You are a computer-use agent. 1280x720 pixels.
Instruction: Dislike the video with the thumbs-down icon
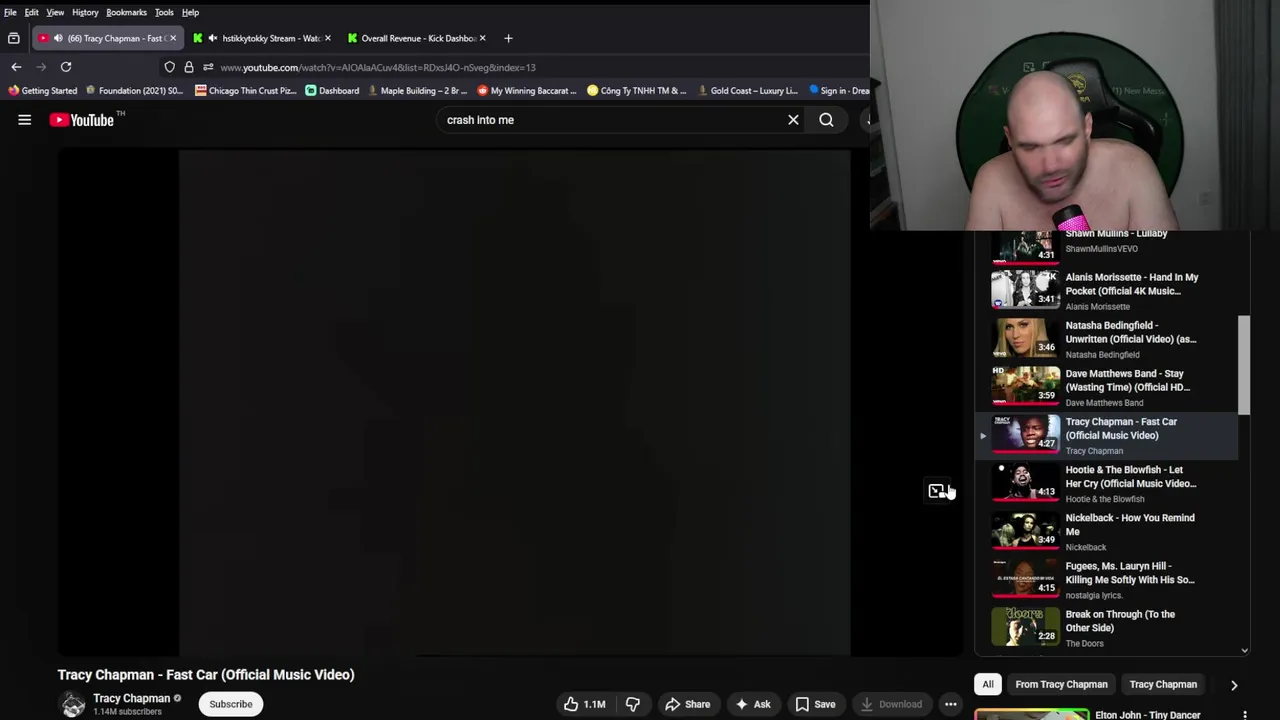tap(632, 704)
